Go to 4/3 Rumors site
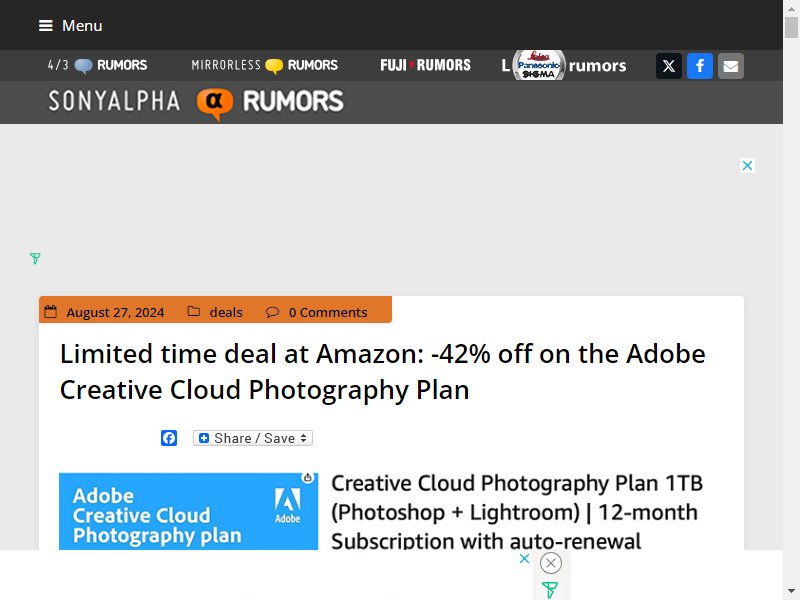 coord(97,65)
